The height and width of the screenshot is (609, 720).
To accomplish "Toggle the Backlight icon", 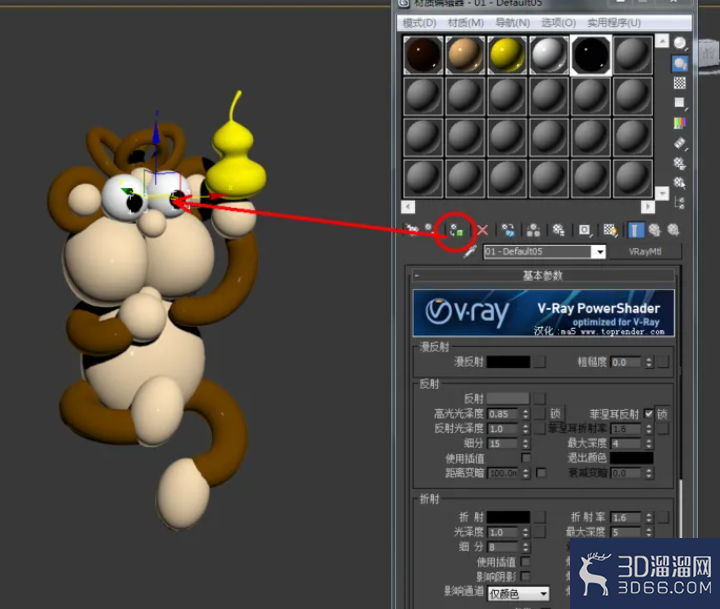I will click(680, 63).
